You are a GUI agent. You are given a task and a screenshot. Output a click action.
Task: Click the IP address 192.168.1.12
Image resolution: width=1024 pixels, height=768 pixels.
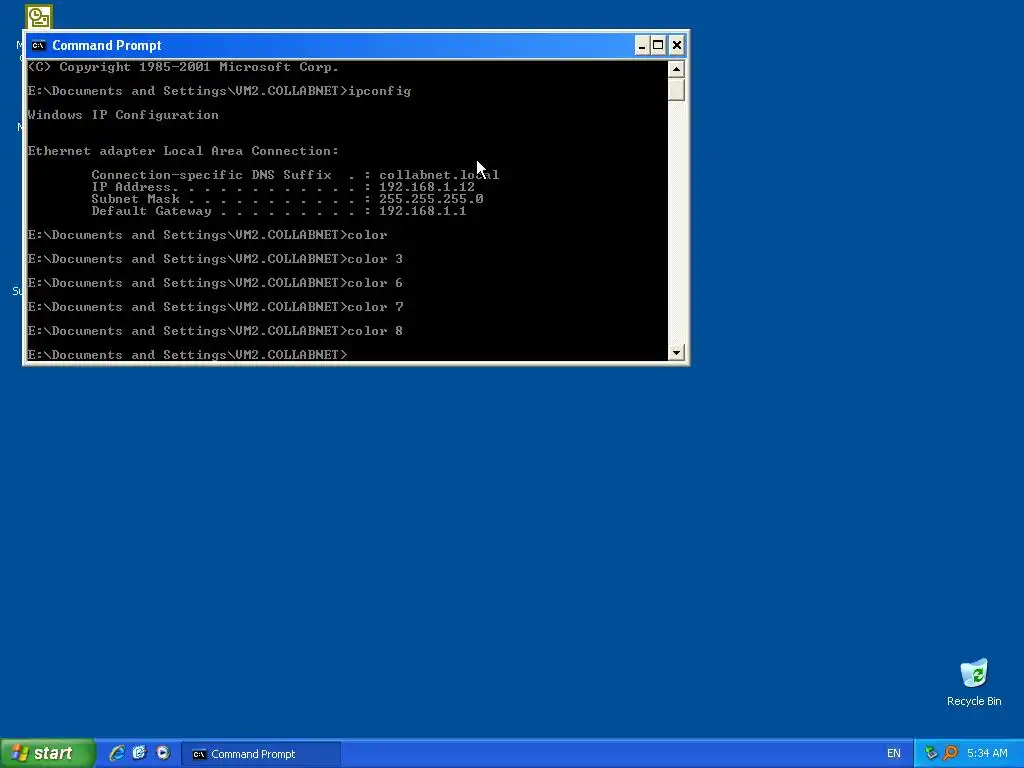(427, 187)
